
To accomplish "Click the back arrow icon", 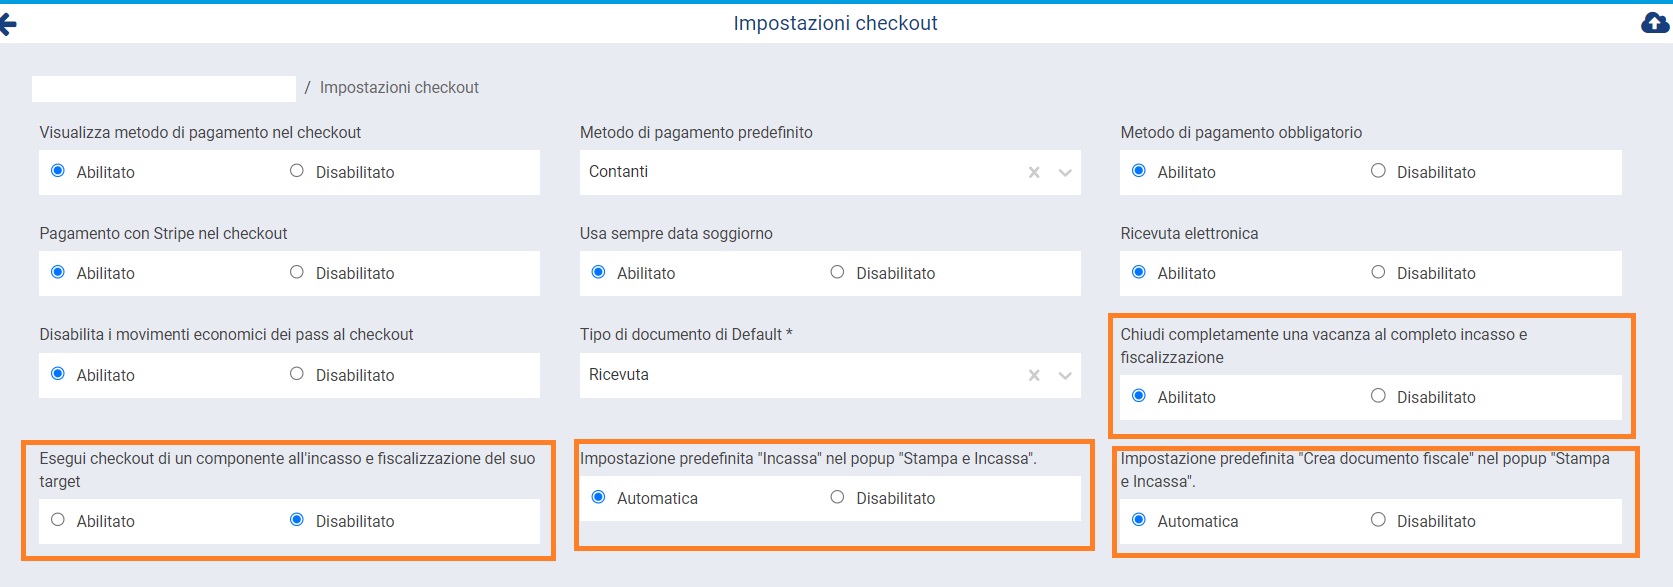I will (x=8, y=24).
